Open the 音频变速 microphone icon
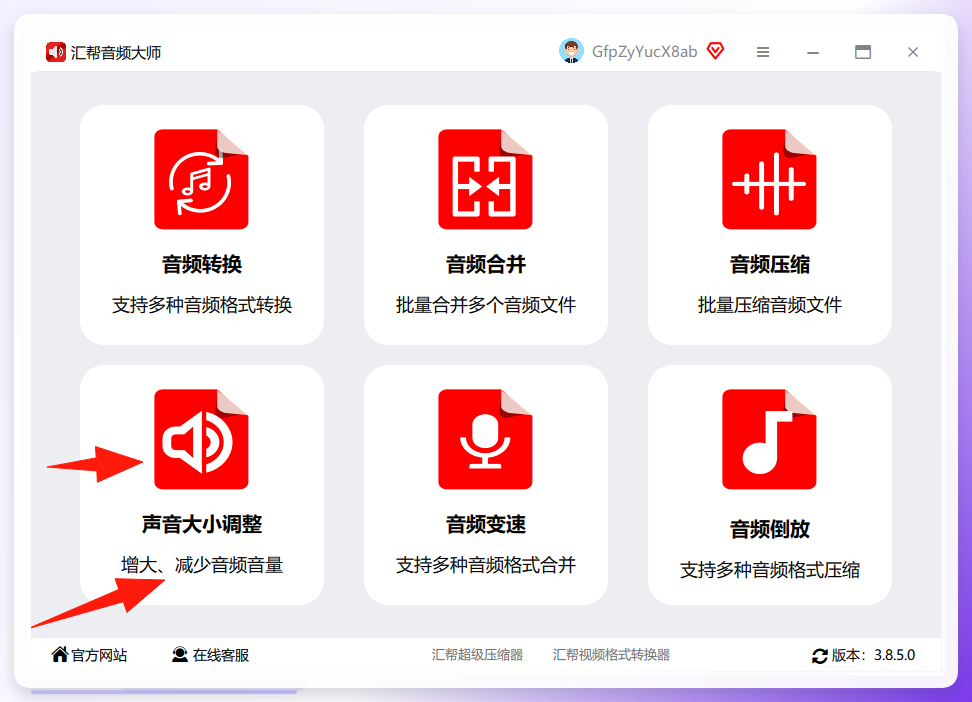The width and height of the screenshot is (972, 702). tap(485, 439)
